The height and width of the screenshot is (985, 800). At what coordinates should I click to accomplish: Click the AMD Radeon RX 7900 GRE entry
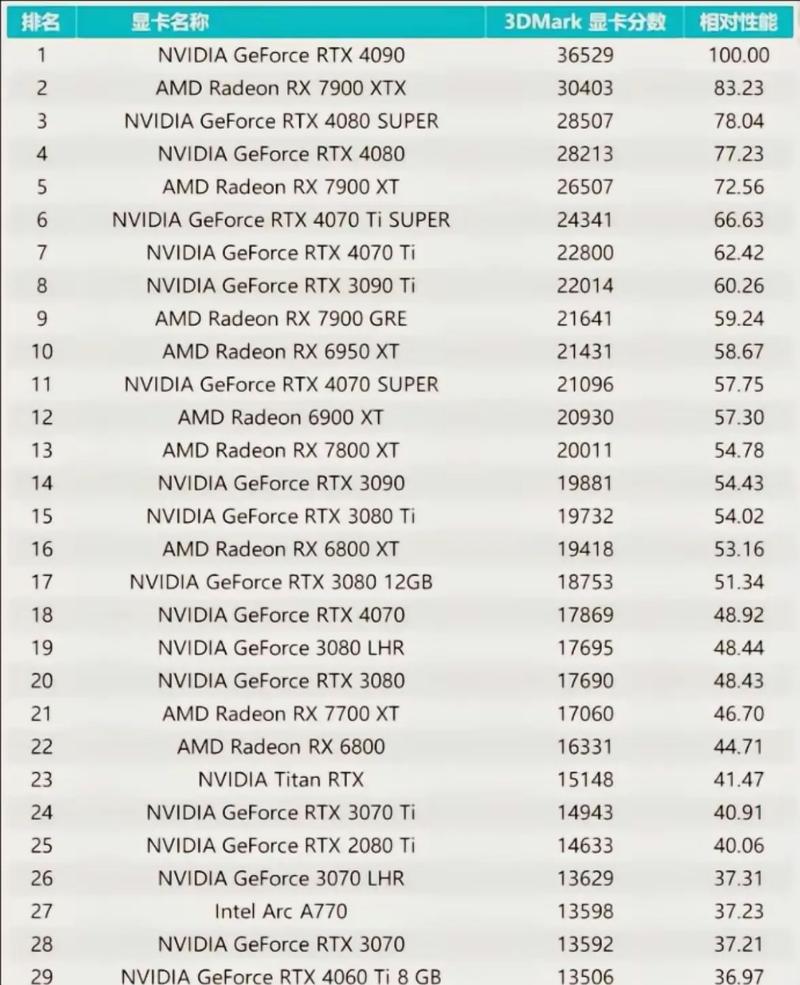(281, 318)
